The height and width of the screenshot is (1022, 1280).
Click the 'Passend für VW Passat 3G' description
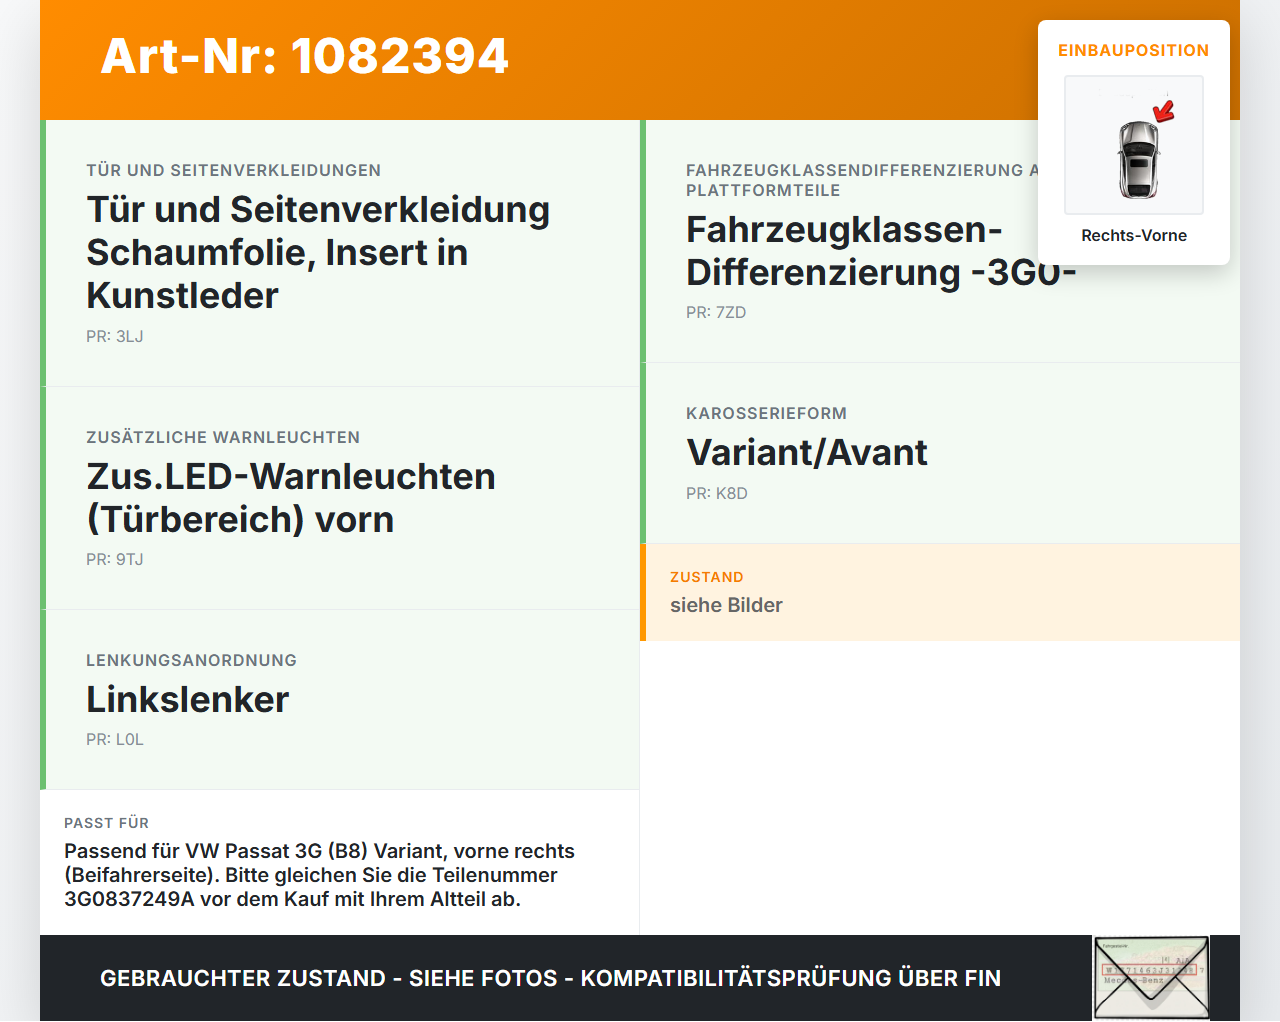click(x=319, y=875)
